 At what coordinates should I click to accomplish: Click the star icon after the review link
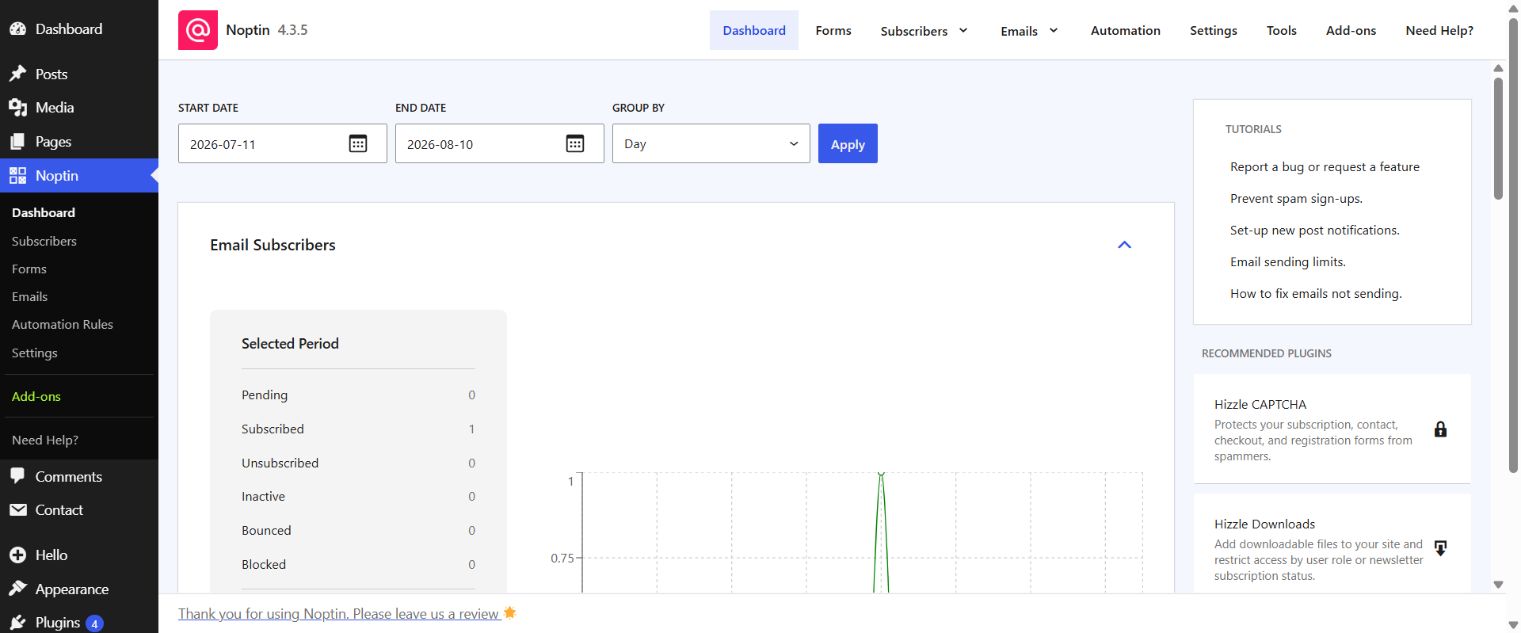click(x=510, y=612)
